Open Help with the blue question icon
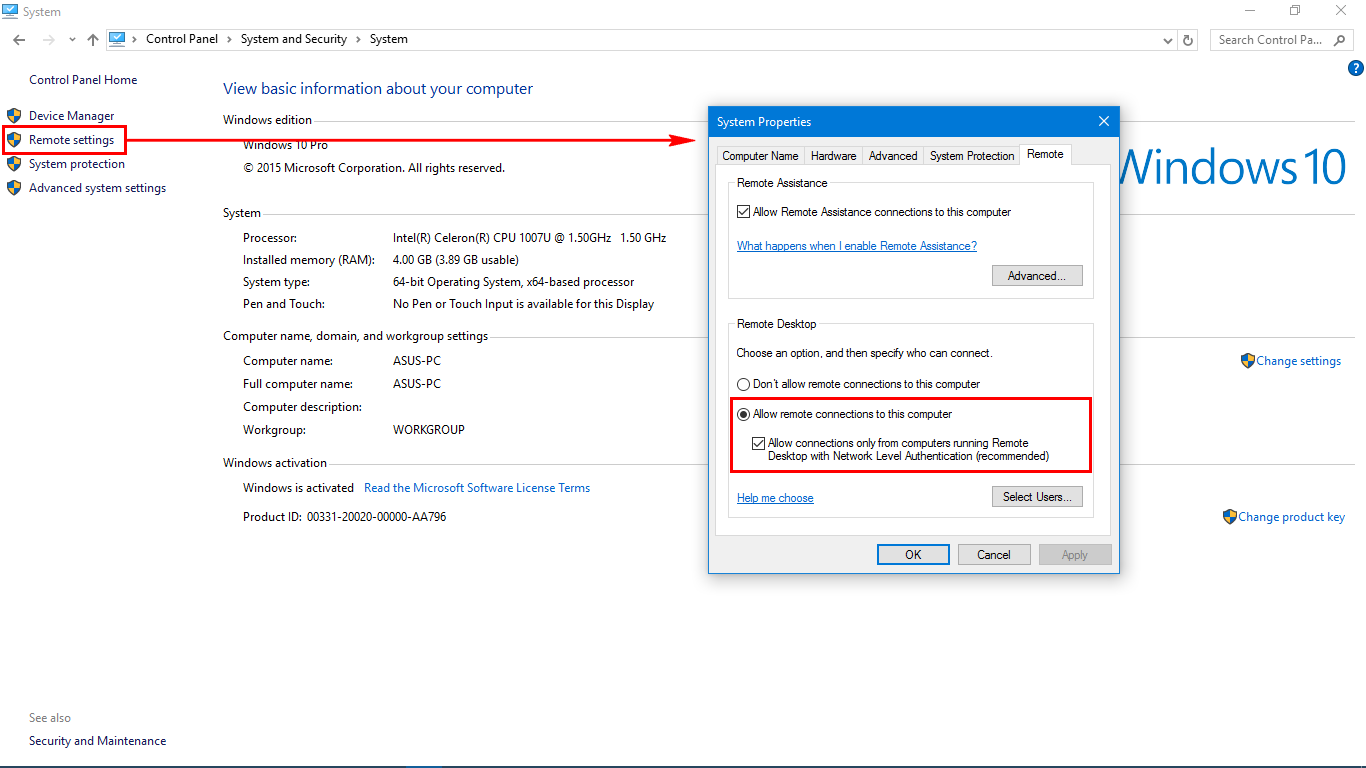 click(x=1356, y=68)
